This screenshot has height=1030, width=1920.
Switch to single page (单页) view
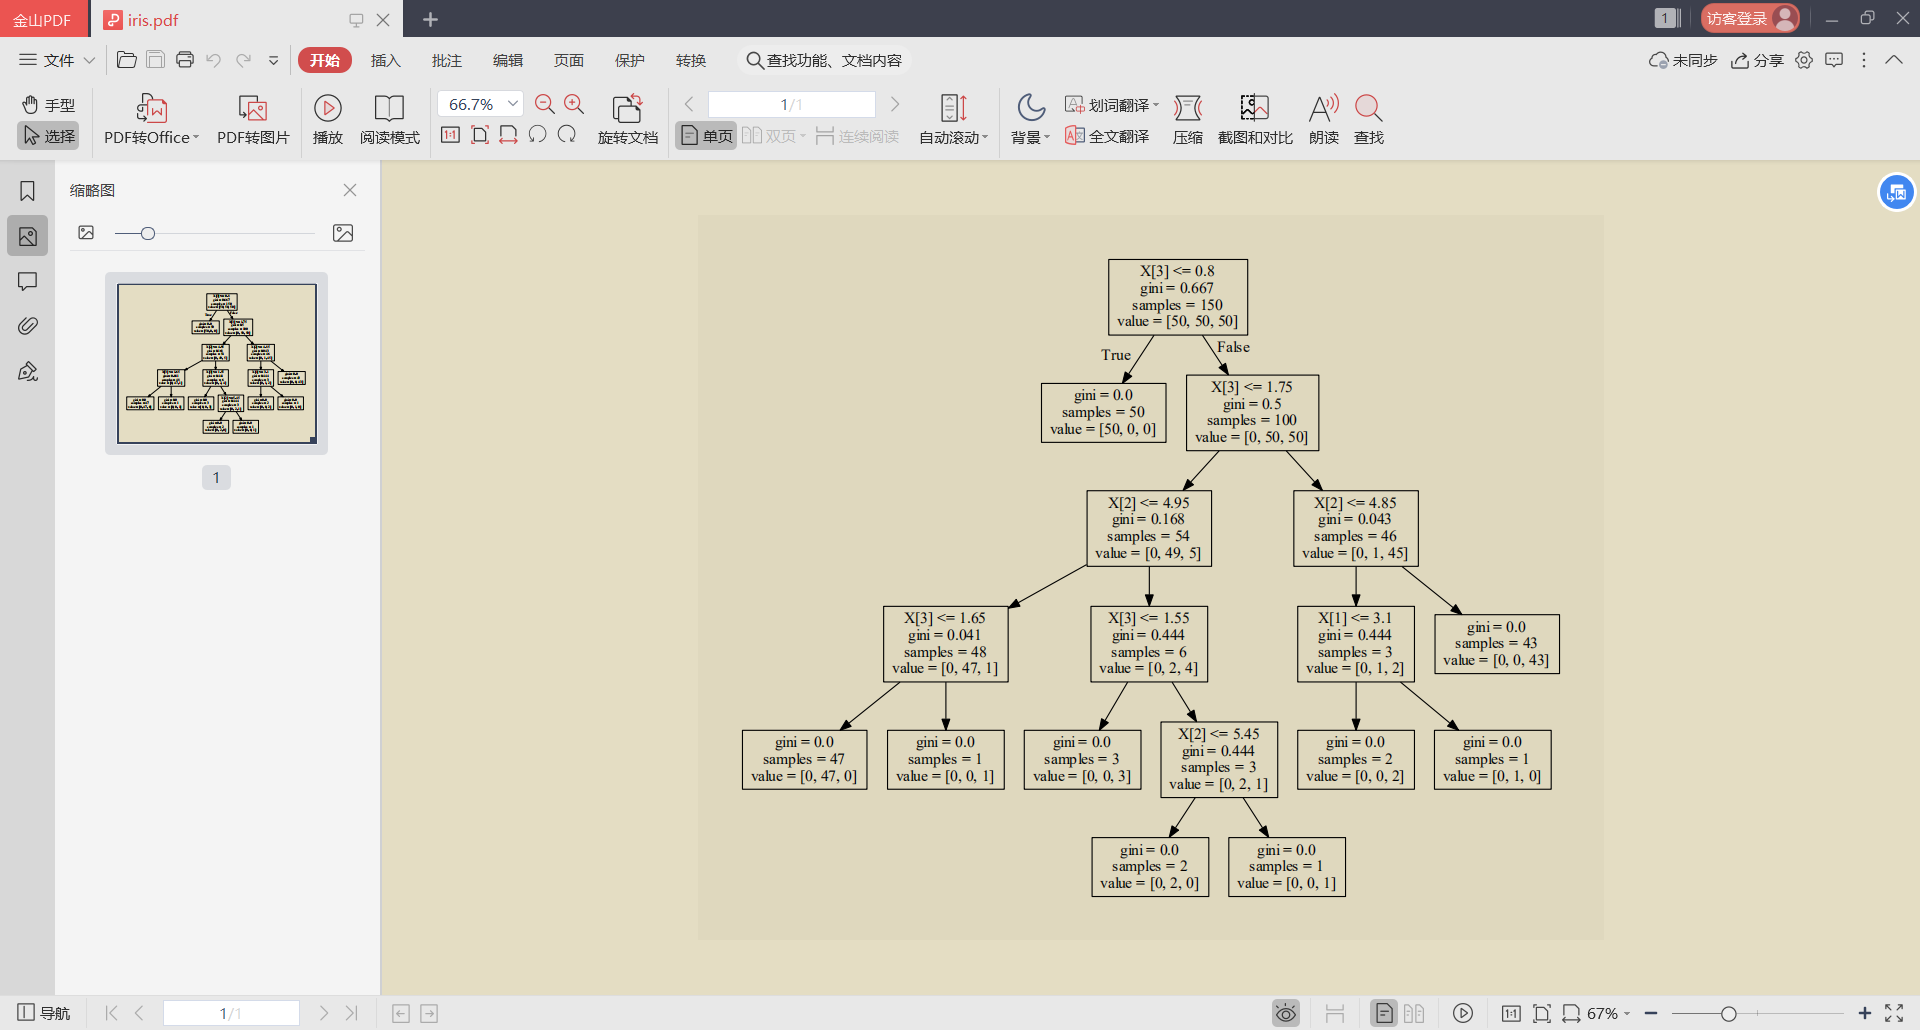click(706, 136)
